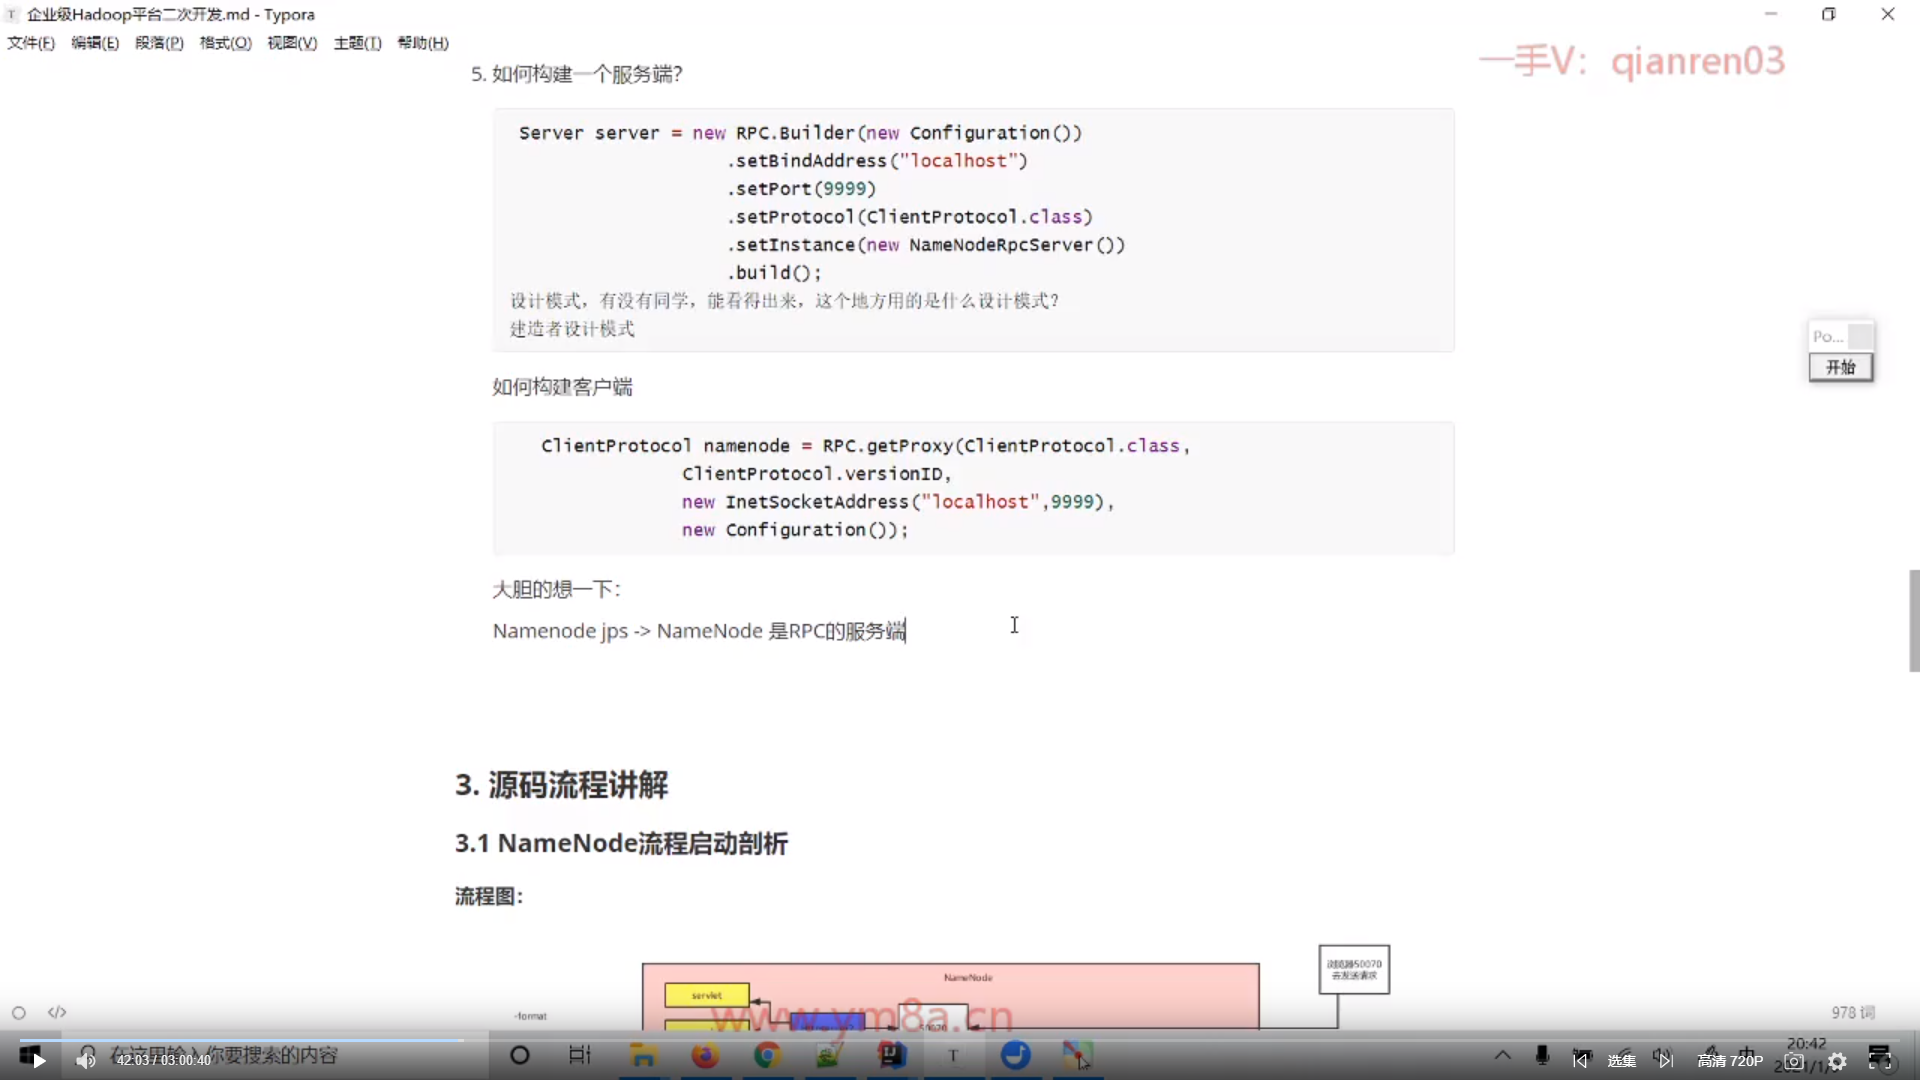Open video player settings gear
This screenshot has height=1080, width=1920.
(x=1837, y=1061)
